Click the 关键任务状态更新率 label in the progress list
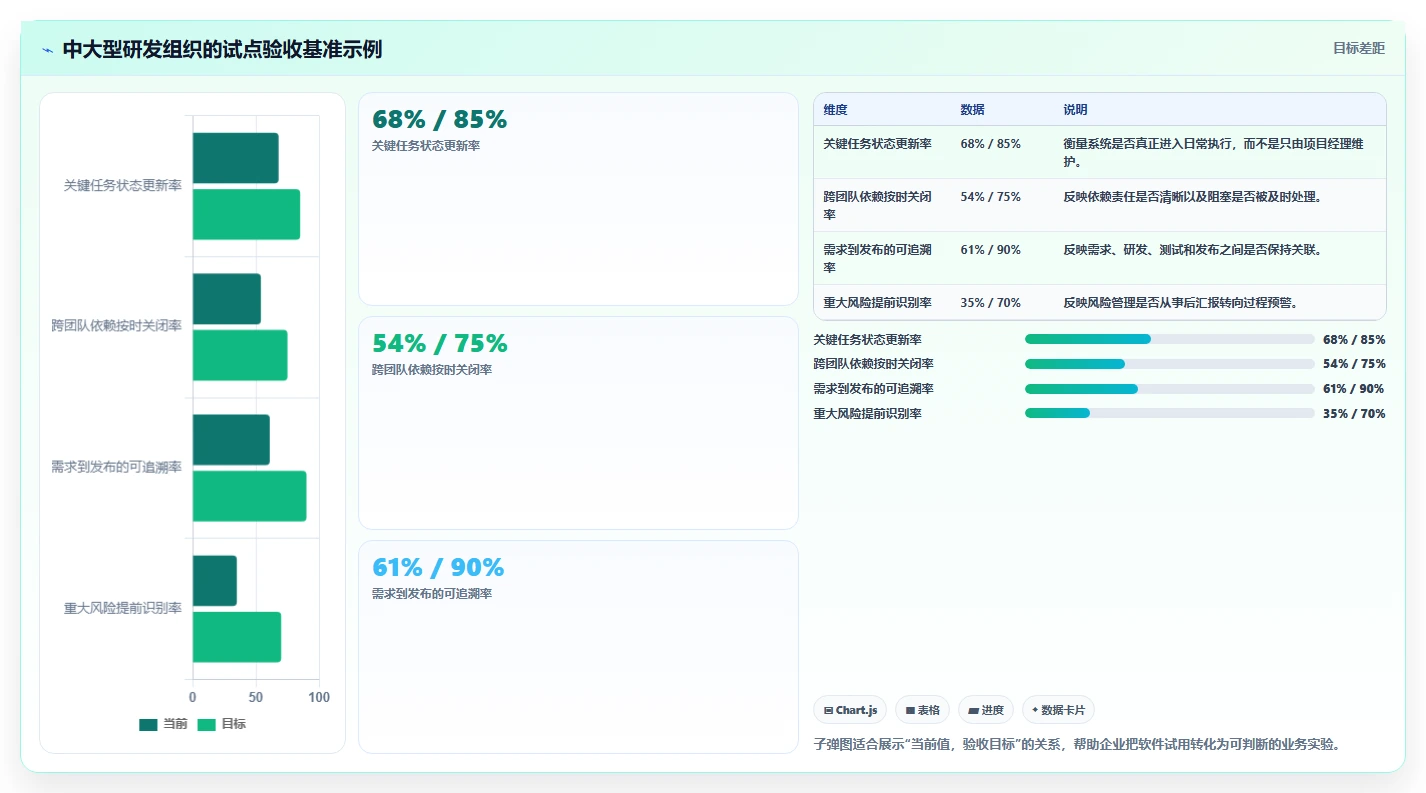 pos(868,340)
